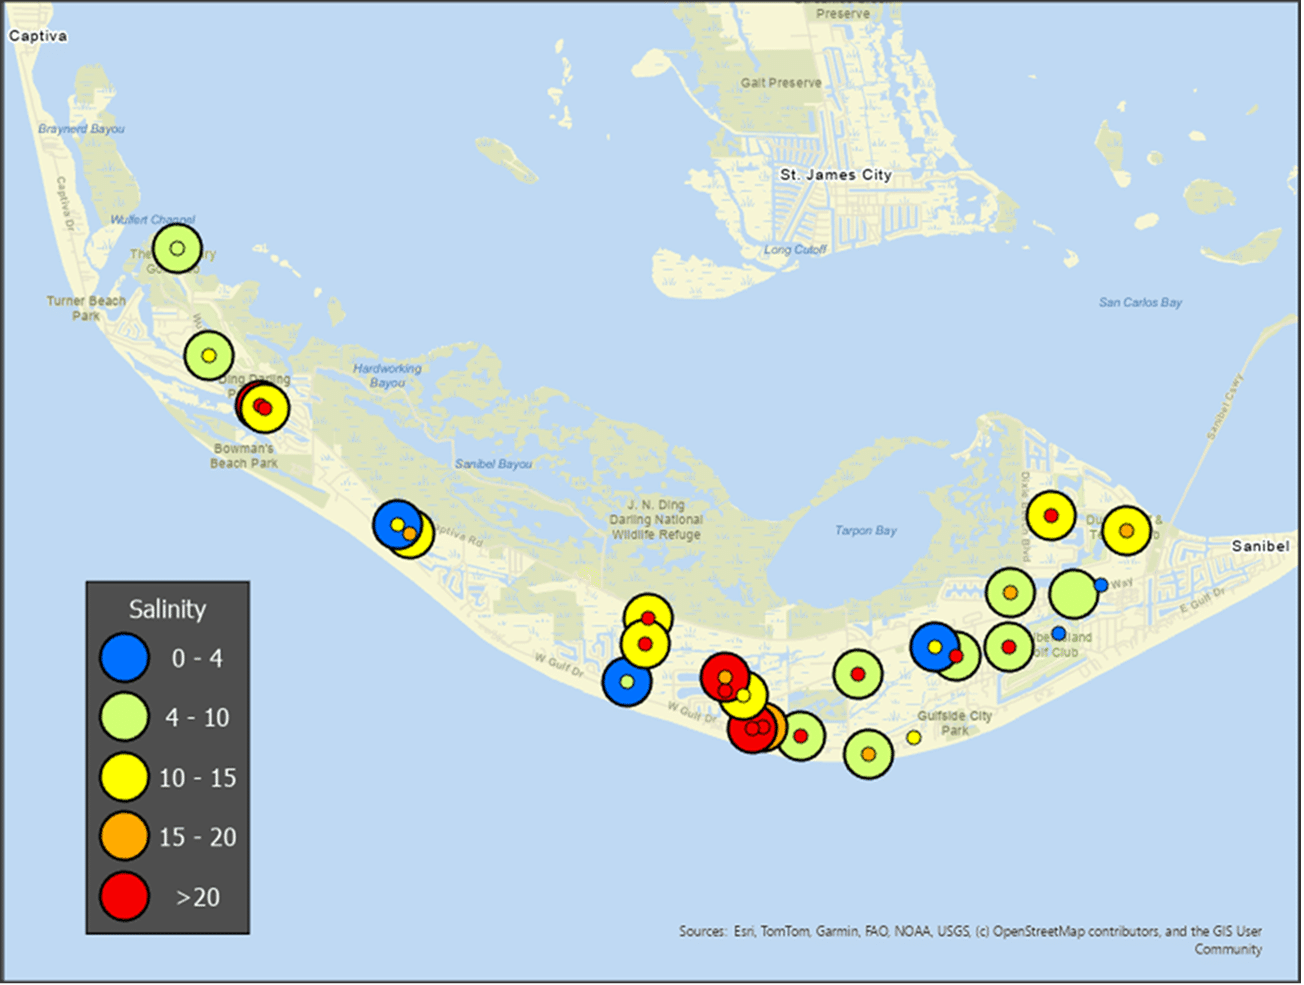
Task: Click the red >20 salinity legend circle
Action: coord(124,896)
